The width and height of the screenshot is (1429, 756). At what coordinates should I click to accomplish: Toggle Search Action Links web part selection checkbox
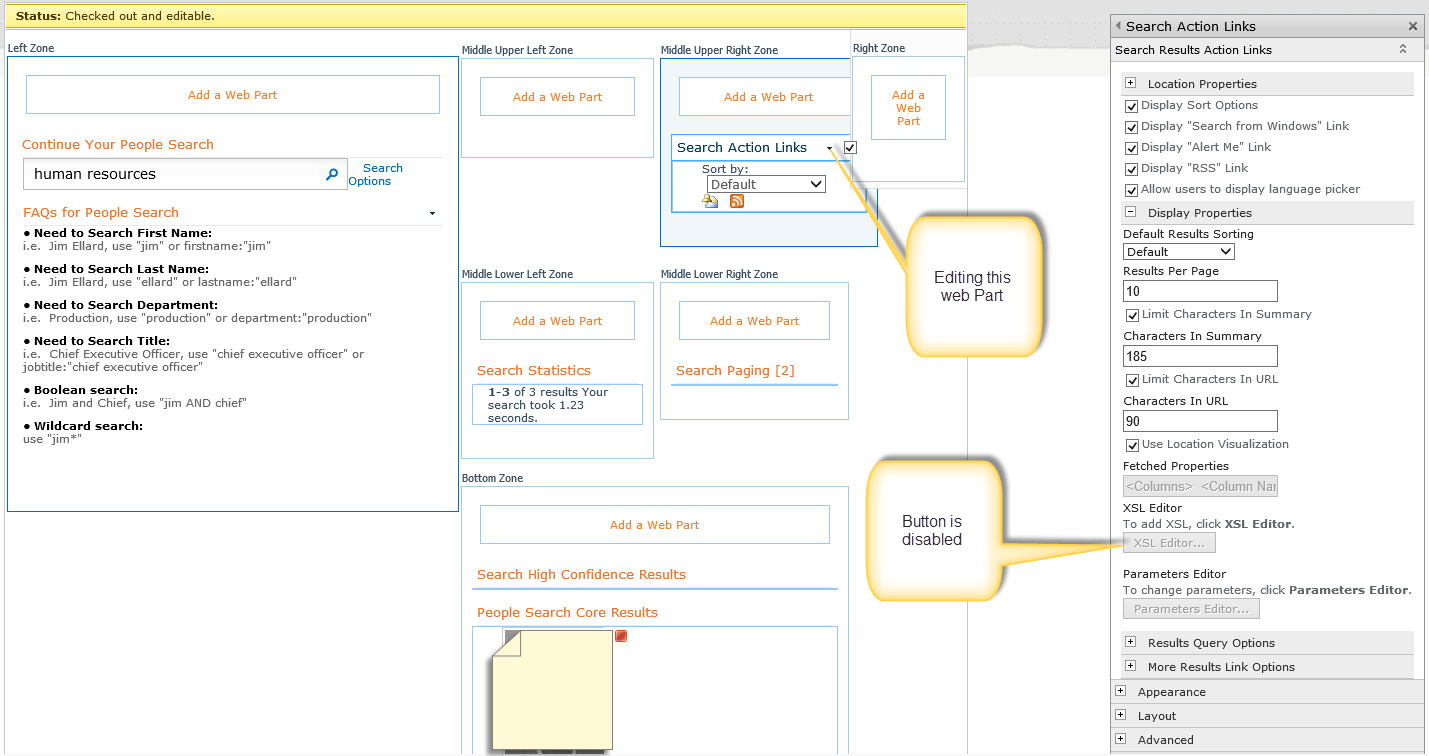pos(850,147)
